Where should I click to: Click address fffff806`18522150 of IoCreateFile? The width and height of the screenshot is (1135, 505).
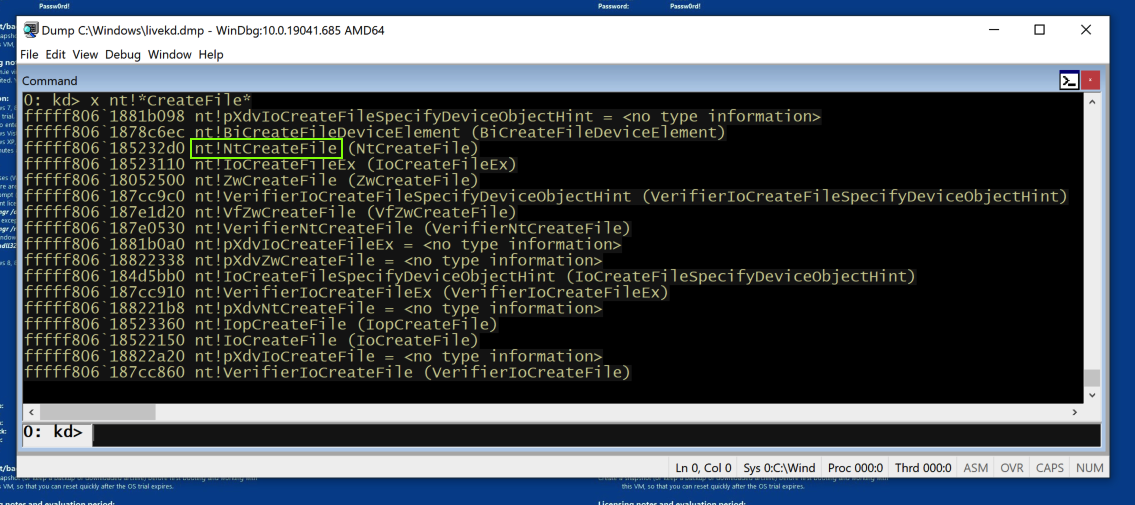coord(106,341)
